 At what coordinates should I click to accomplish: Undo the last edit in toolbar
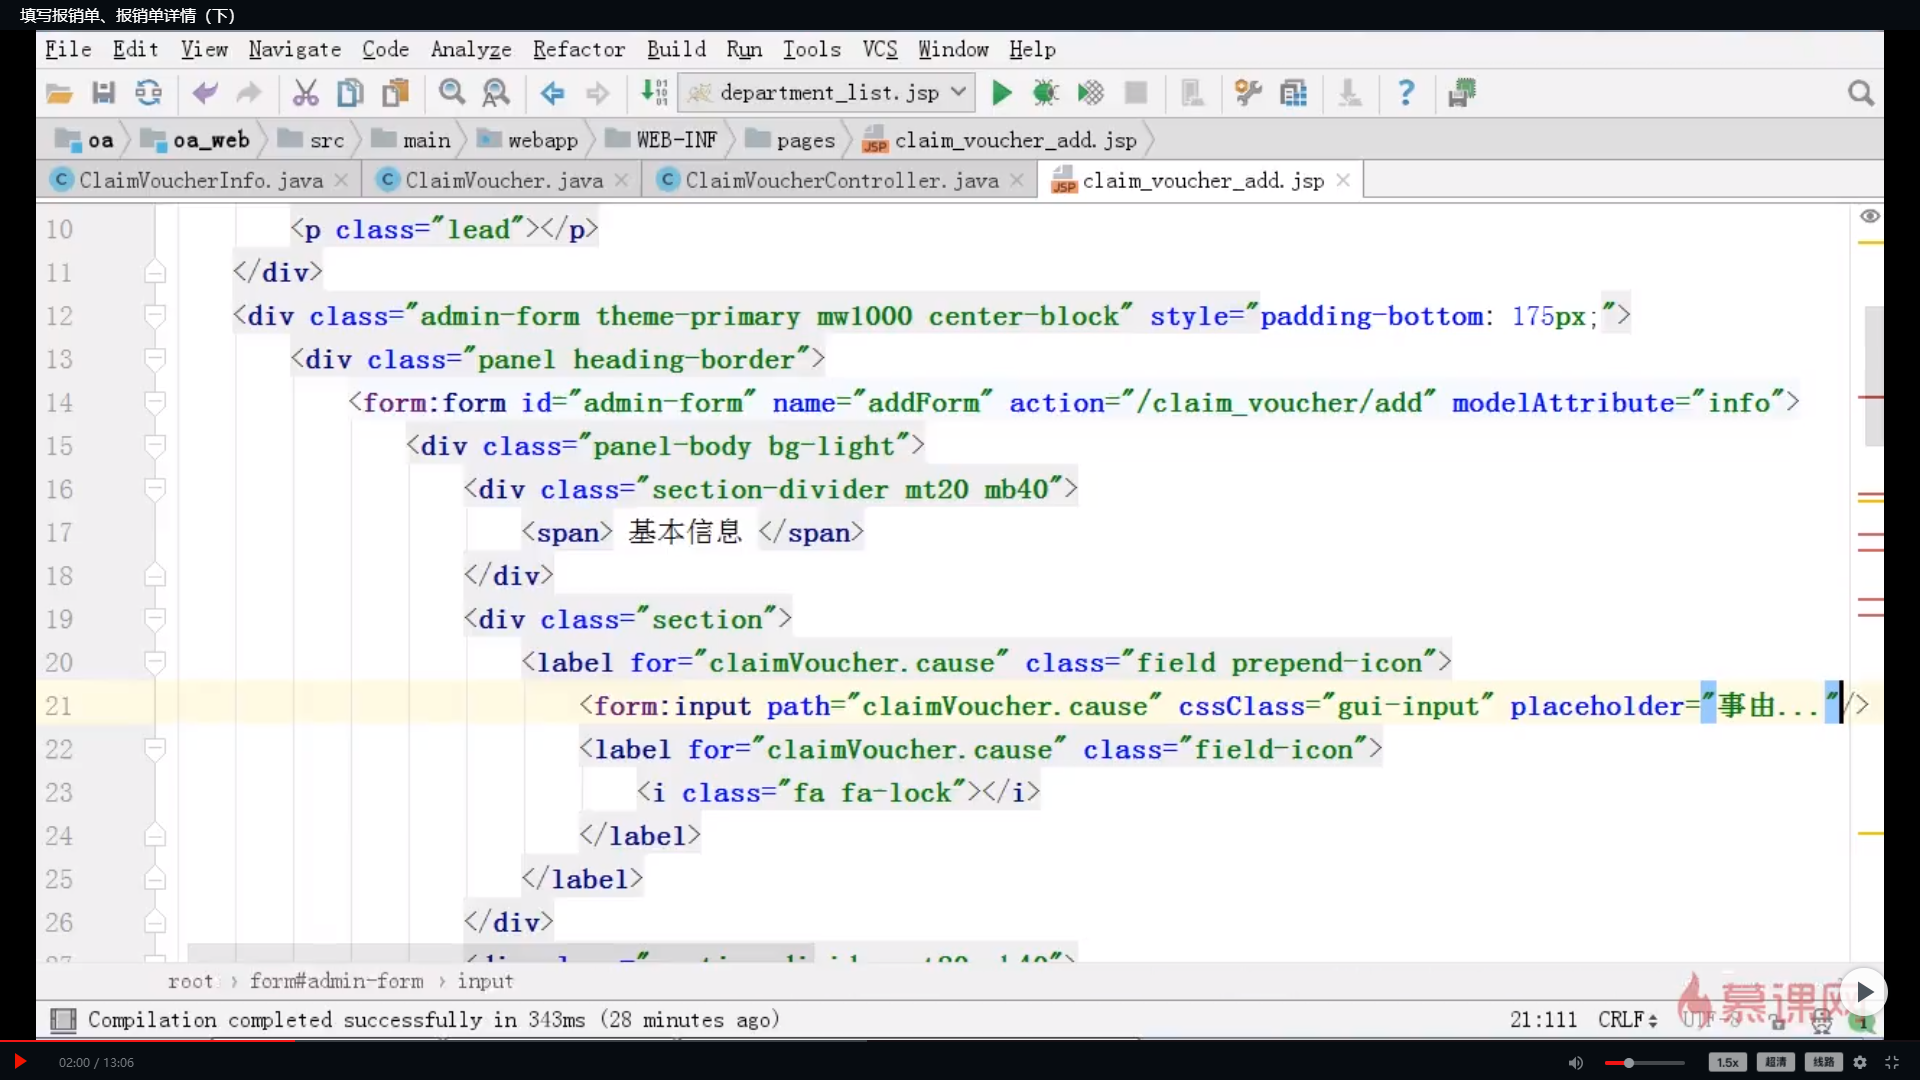[205, 94]
